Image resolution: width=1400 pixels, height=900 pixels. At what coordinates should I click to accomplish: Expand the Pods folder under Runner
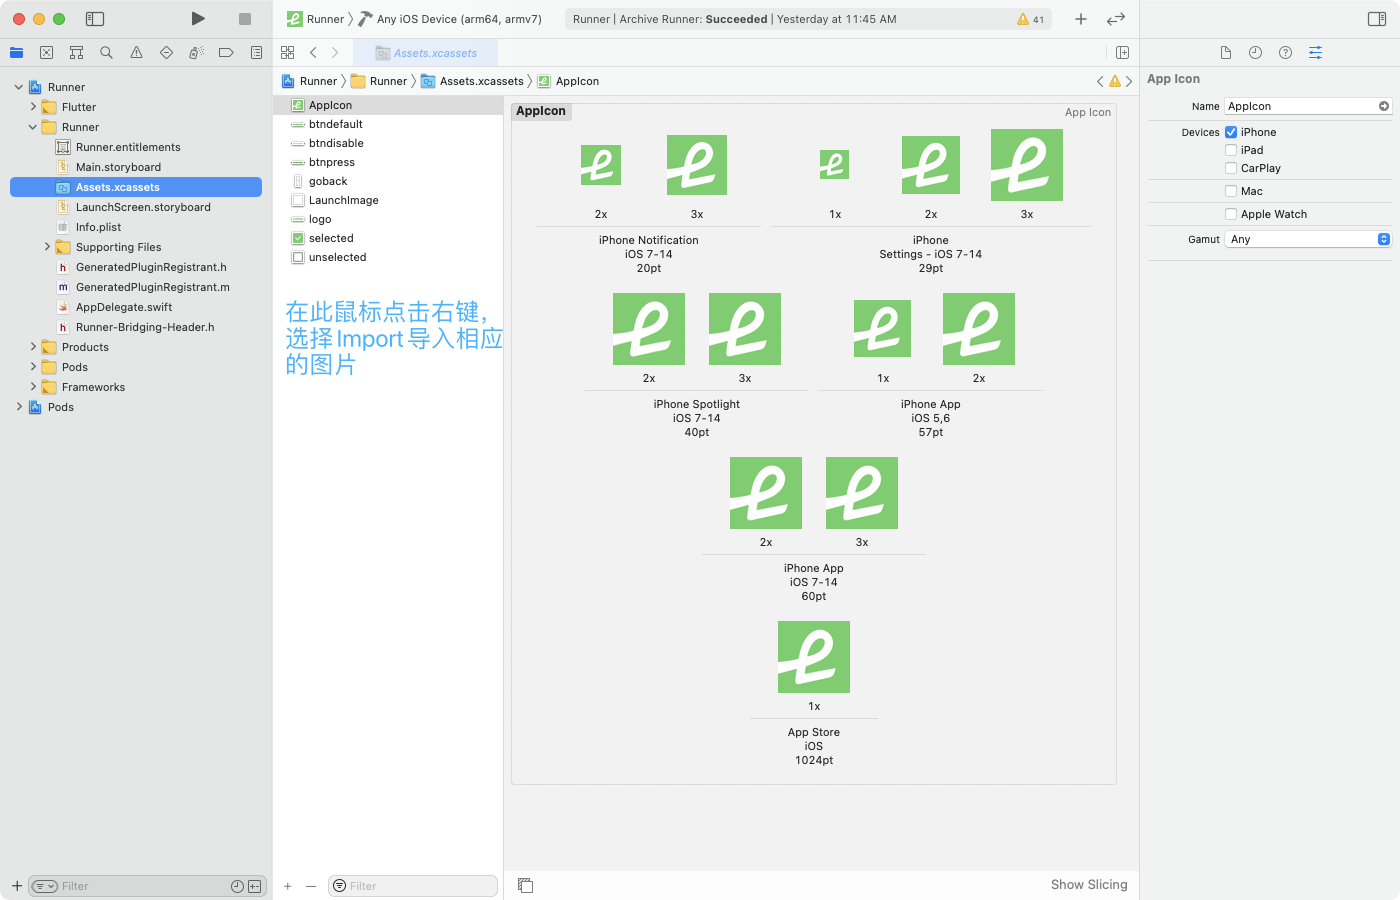(33, 367)
